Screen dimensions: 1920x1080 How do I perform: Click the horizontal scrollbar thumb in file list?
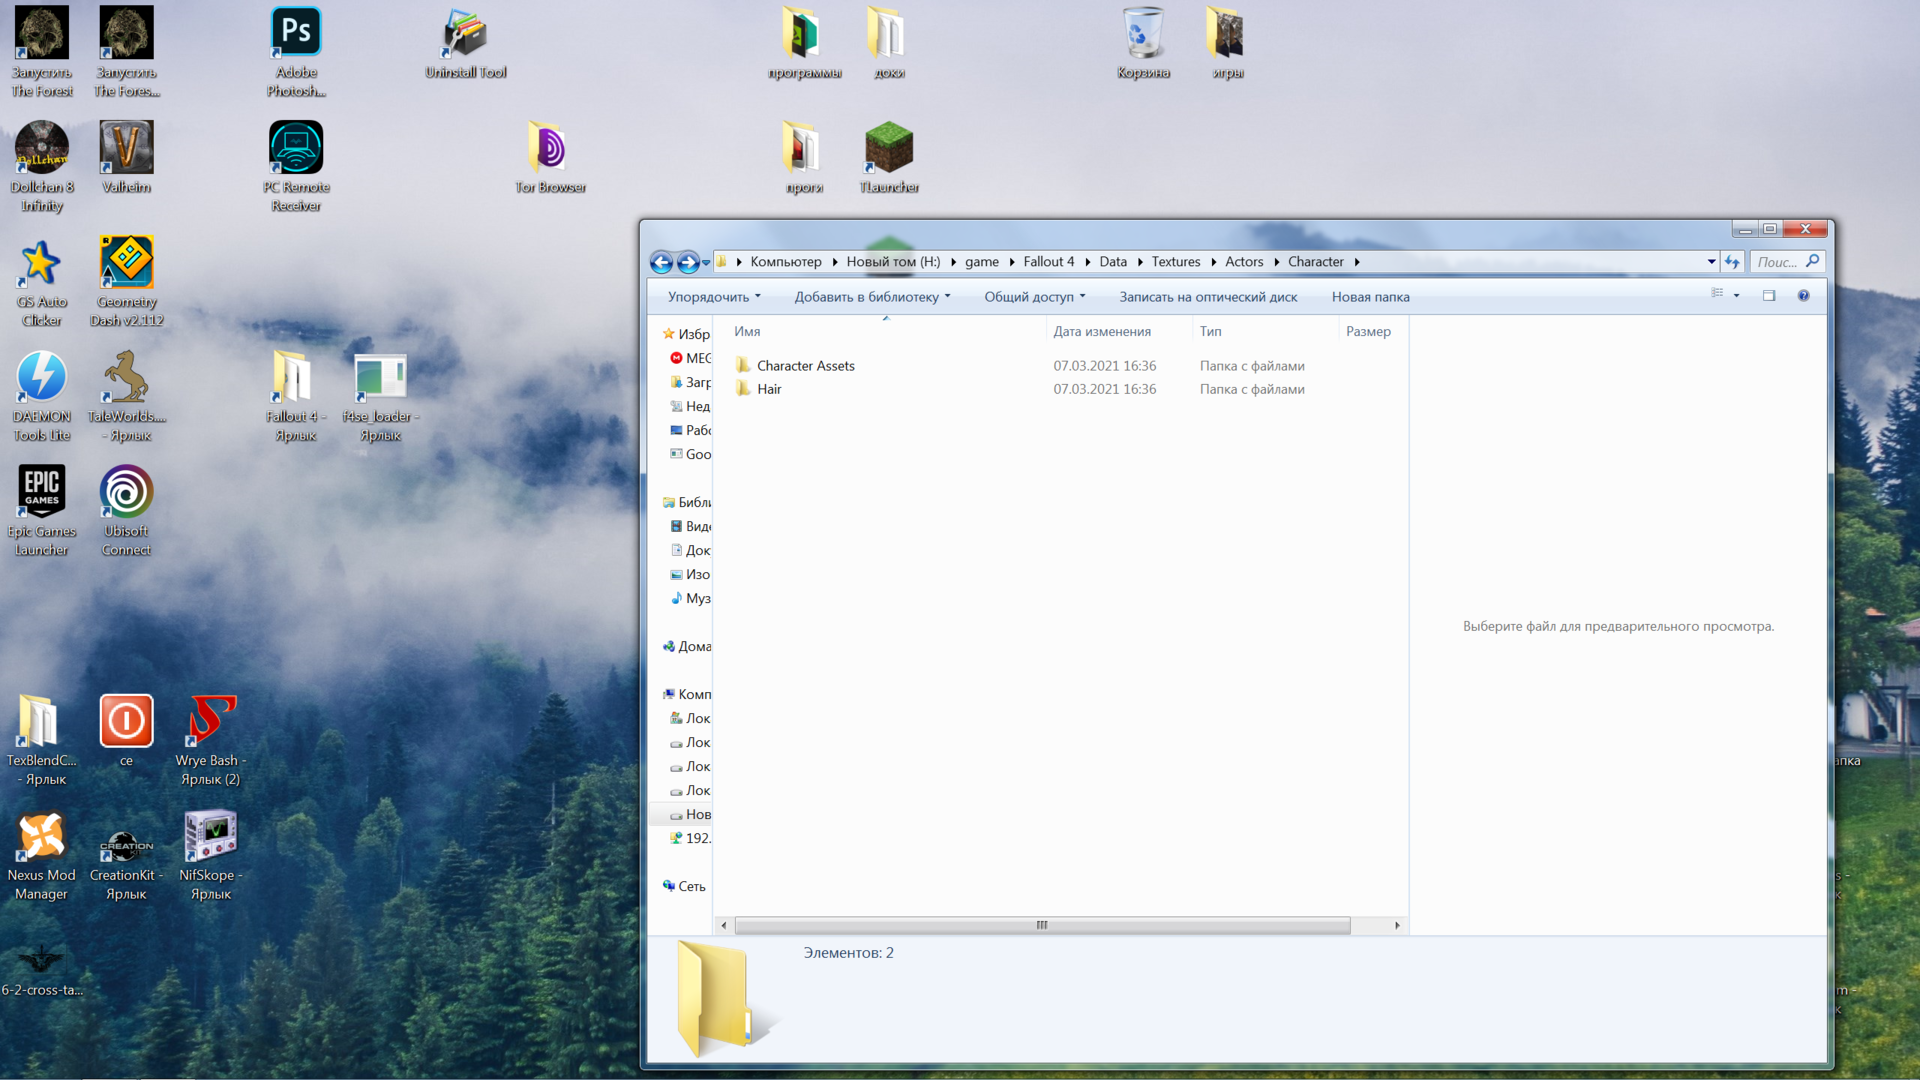click(x=1042, y=926)
